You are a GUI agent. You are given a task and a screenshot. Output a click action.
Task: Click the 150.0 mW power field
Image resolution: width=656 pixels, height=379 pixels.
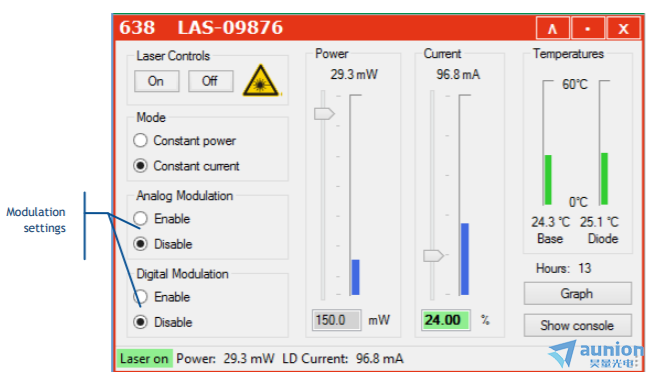(x=336, y=320)
